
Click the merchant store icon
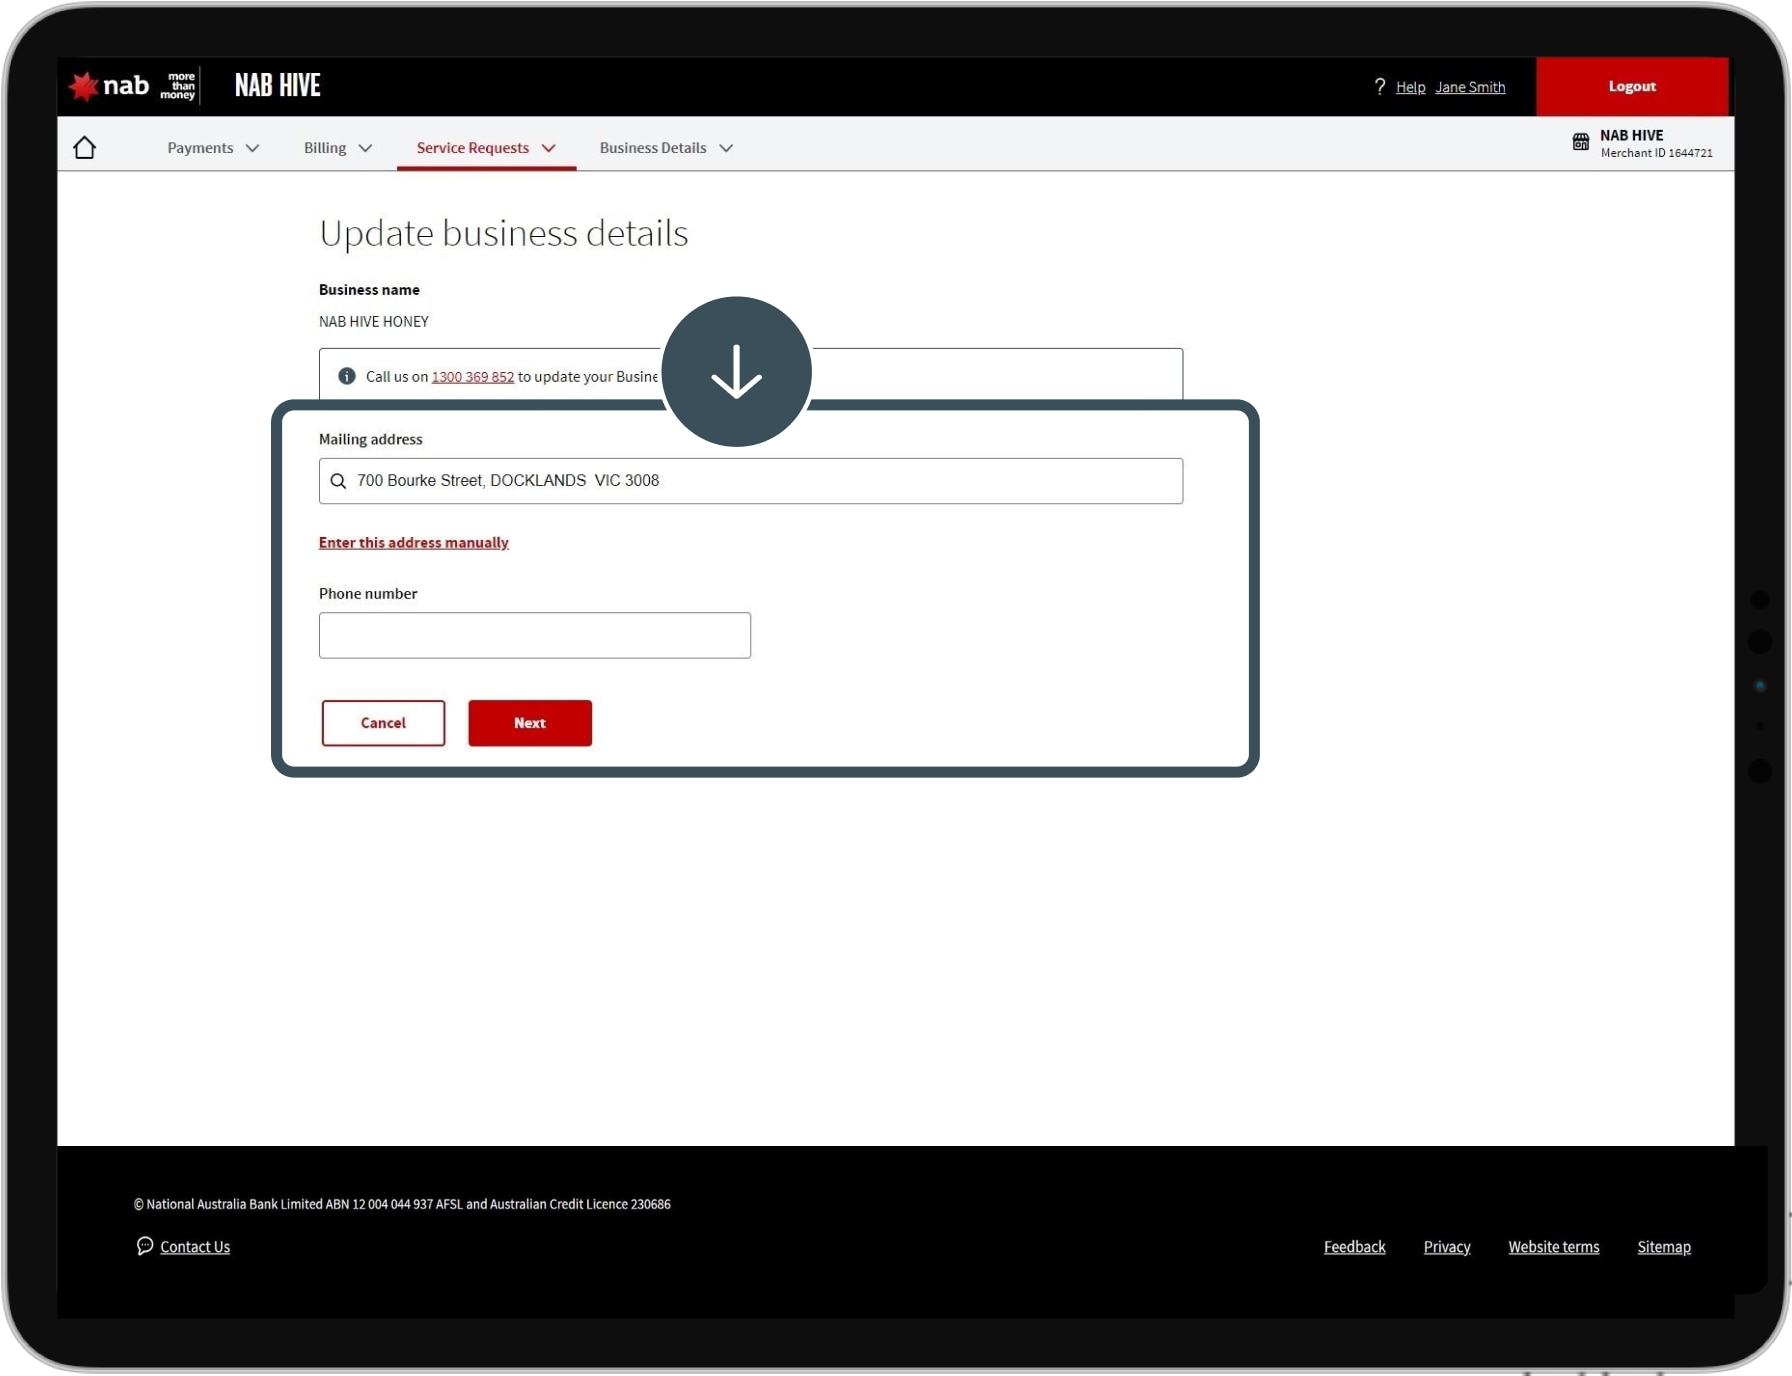(1581, 142)
